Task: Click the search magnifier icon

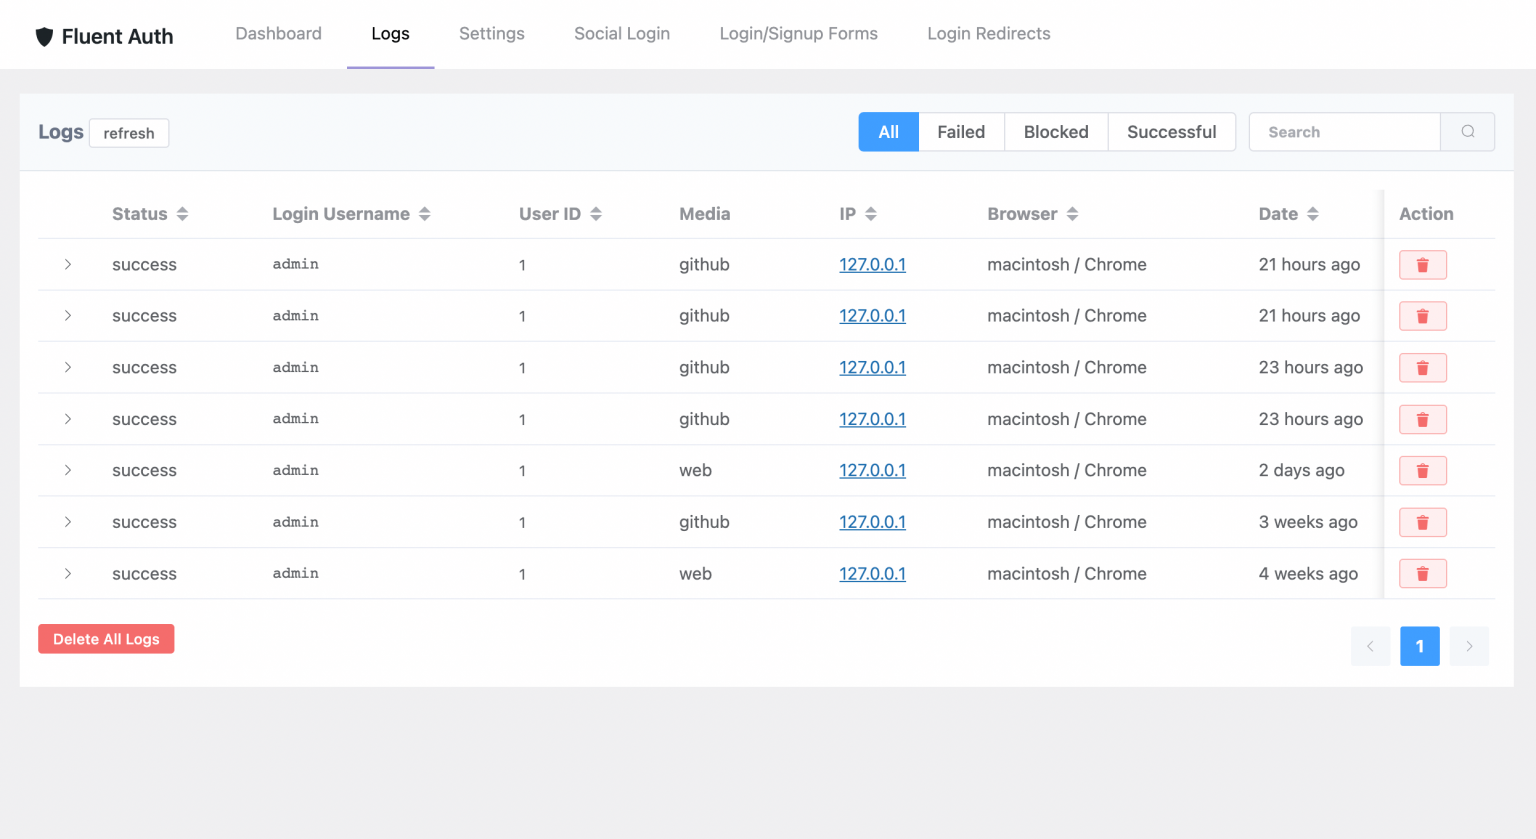Action: pos(1466,131)
